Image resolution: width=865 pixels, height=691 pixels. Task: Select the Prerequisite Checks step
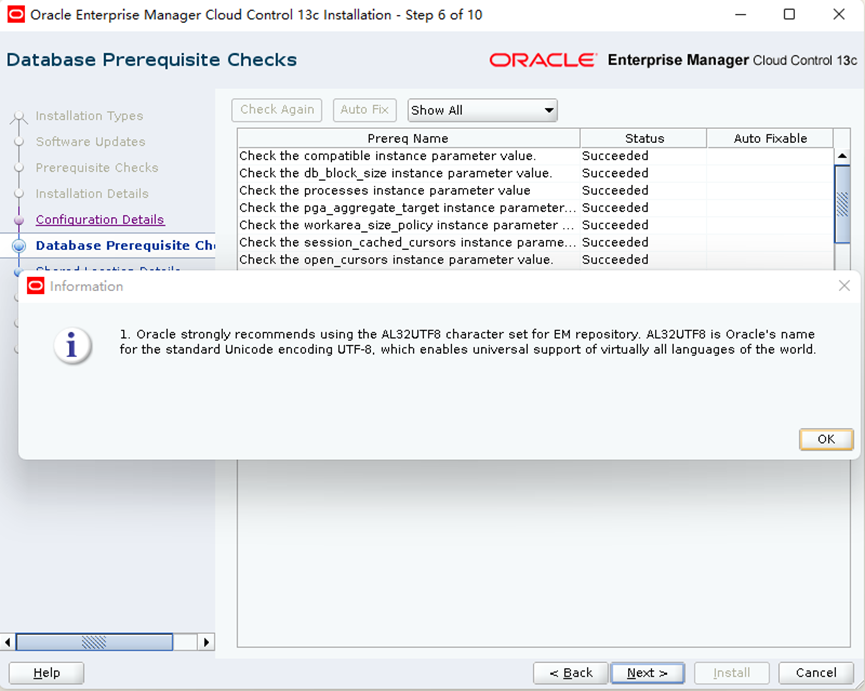(x=97, y=168)
